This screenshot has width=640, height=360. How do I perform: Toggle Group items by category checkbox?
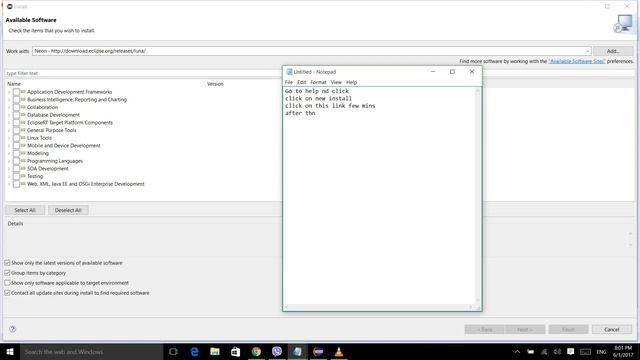click(x=7, y=273)
